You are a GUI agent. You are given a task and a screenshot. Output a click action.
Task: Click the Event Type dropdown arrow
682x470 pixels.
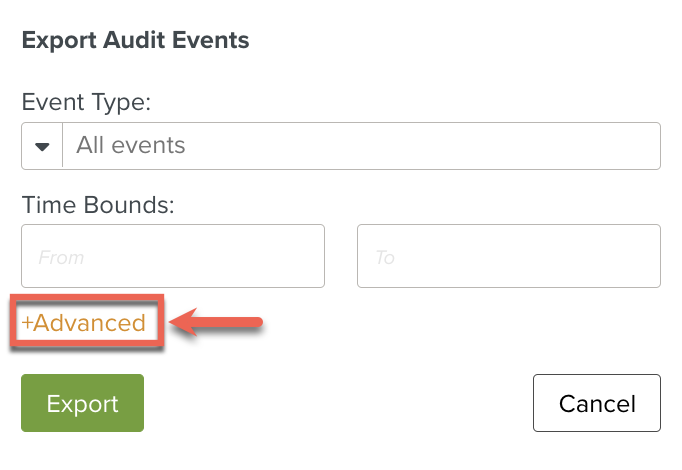click(x=42, y=146)
